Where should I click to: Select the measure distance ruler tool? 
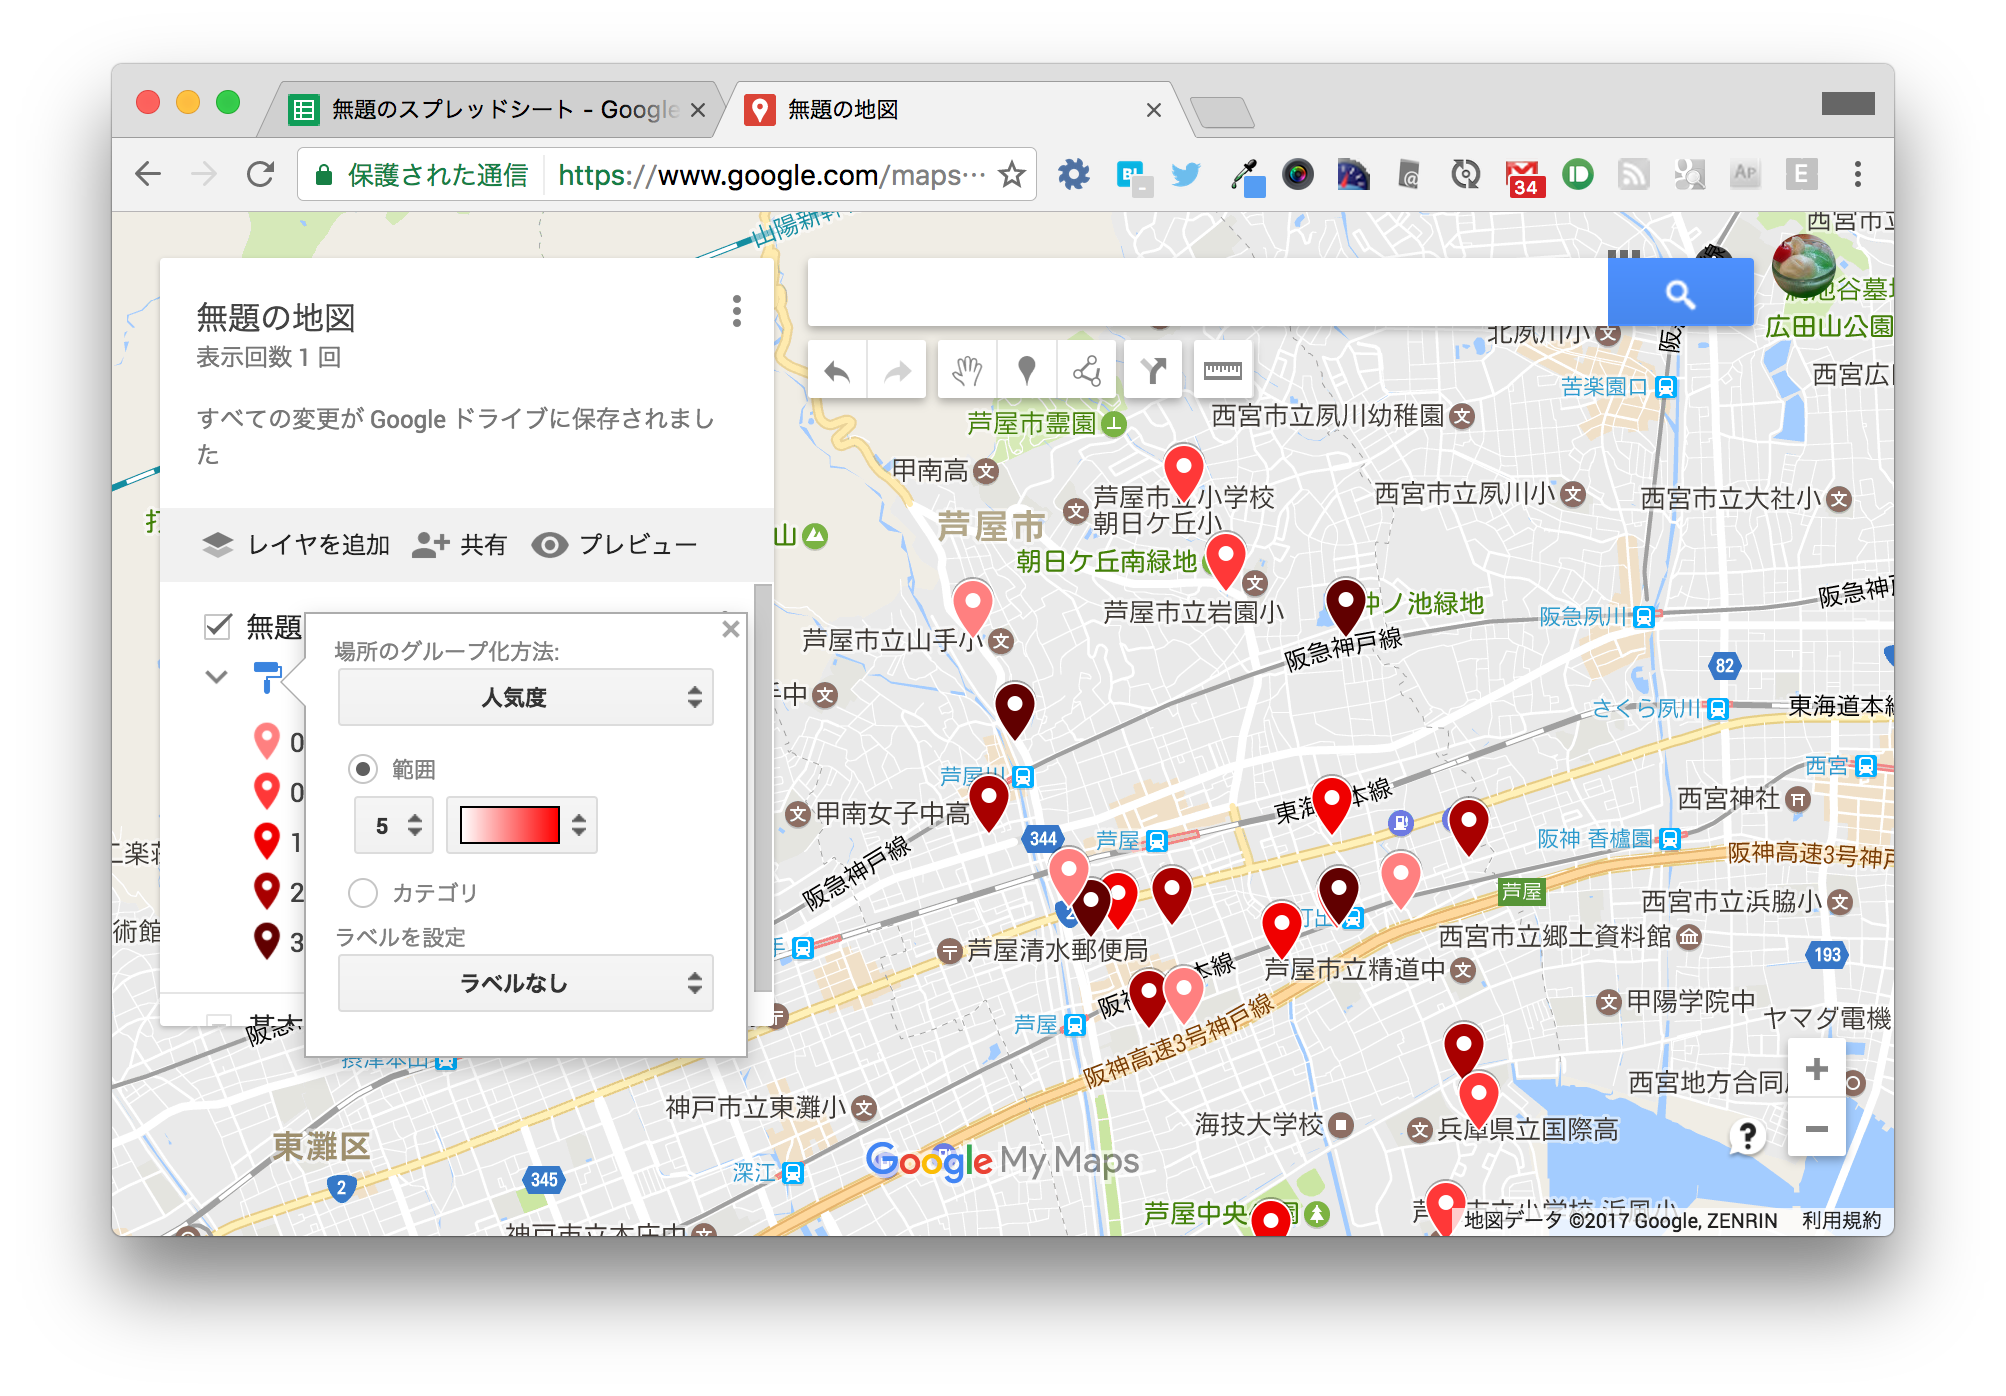[1222, 372]
